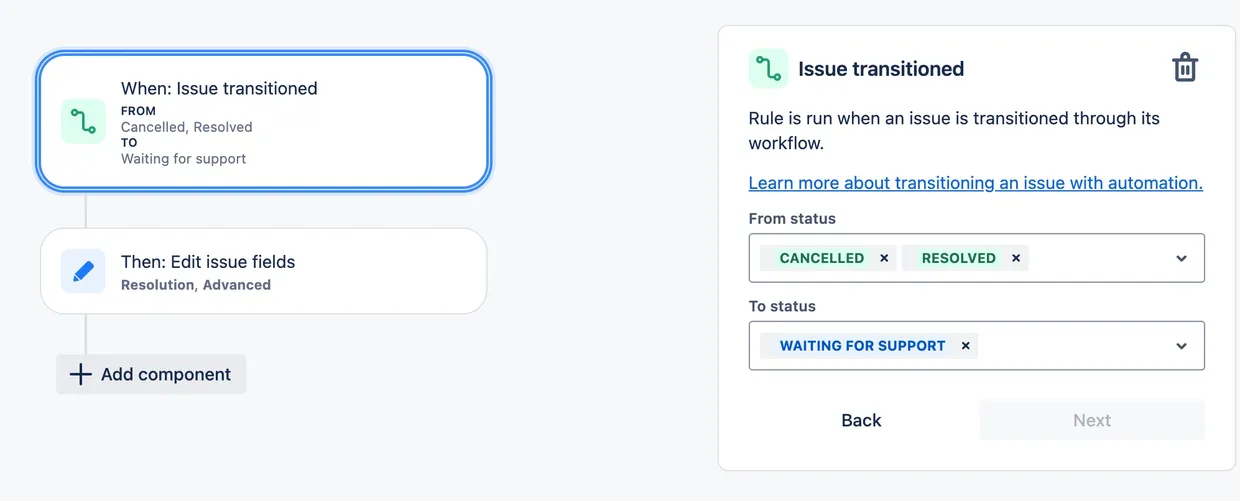Click the green transition icon in the panel header
1240x501 pixels.
coord(768,68)
